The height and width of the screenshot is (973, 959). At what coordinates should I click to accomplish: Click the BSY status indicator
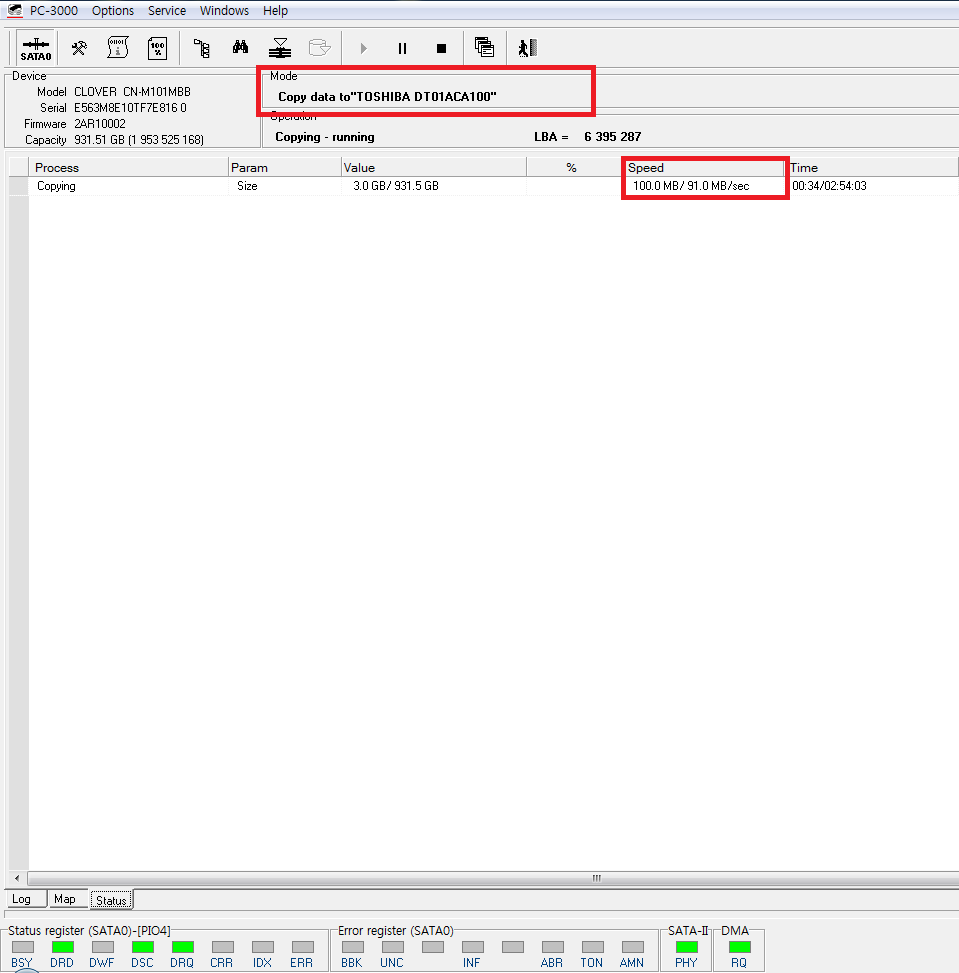[22, 947]
